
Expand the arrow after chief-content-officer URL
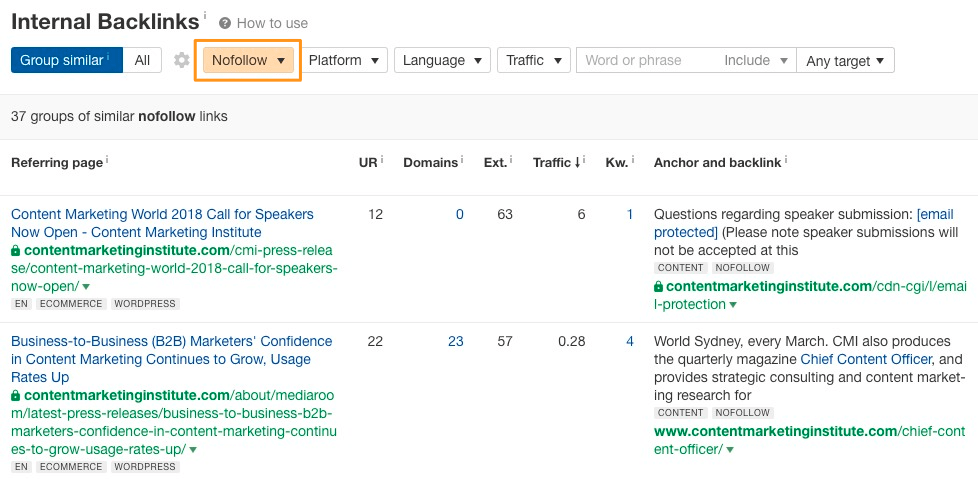pyautogui.click(x=730, y=450)
